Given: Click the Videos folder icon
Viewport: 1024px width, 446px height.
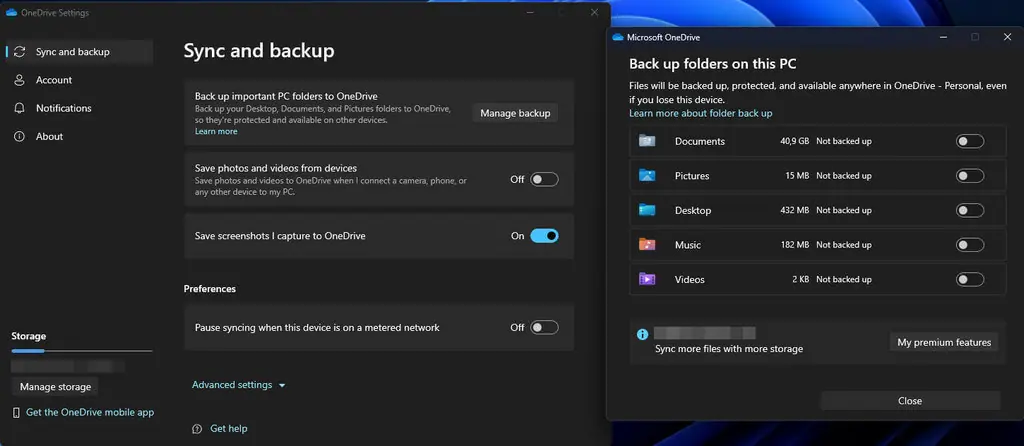Looking at the screenshot, I should click(647, 279).
